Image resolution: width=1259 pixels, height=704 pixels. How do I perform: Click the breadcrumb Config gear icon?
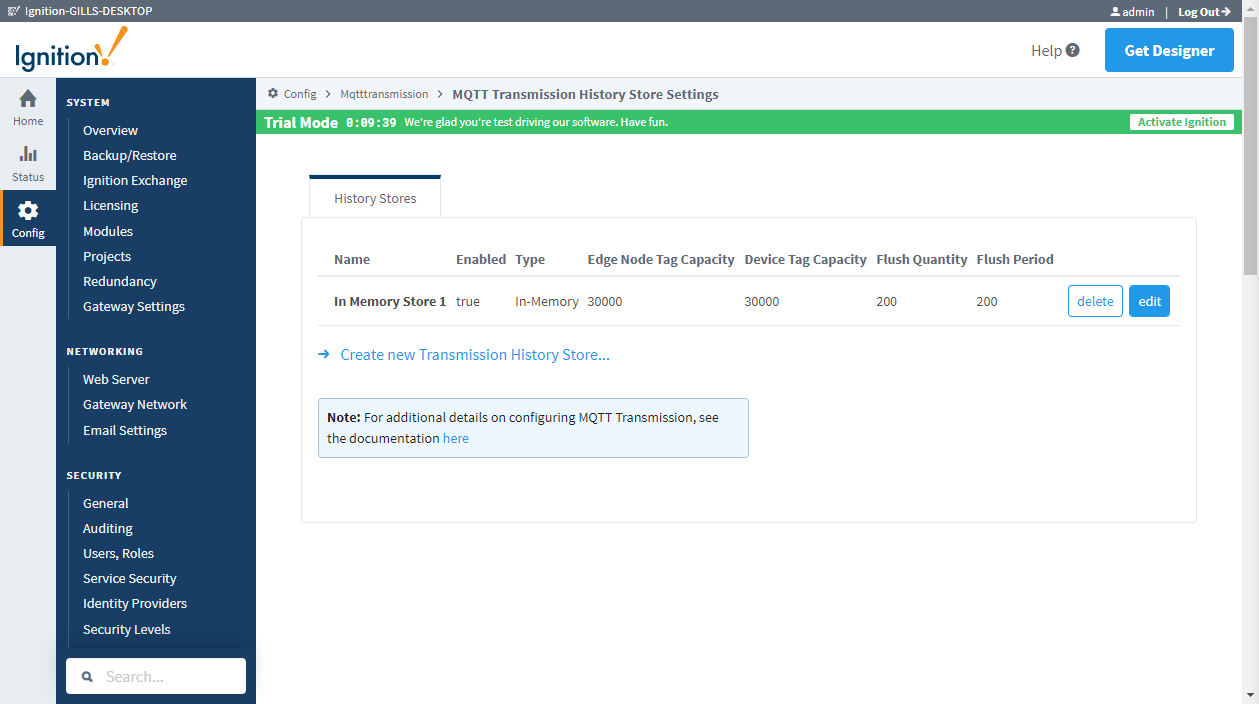pos(273,94)
